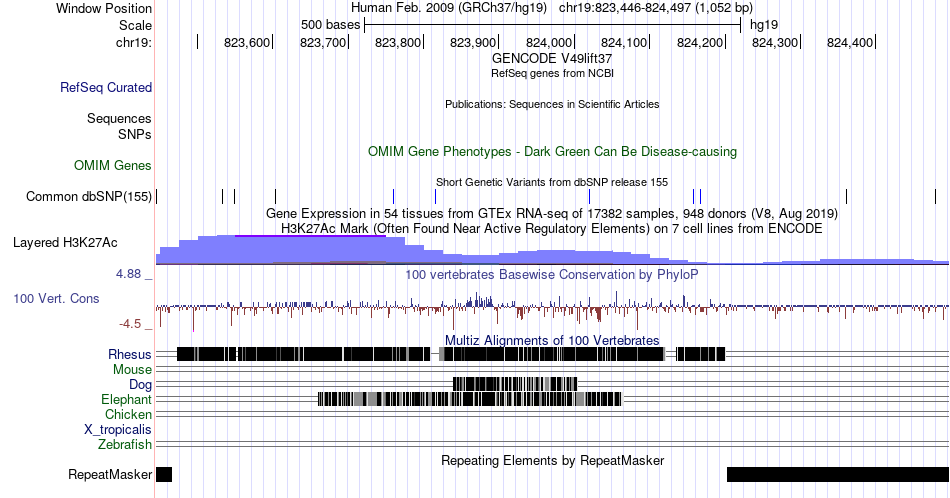Screen dimensions: 950x498
Task: Click the 823,600 ruler coordinate
Action: click(247, 42)
